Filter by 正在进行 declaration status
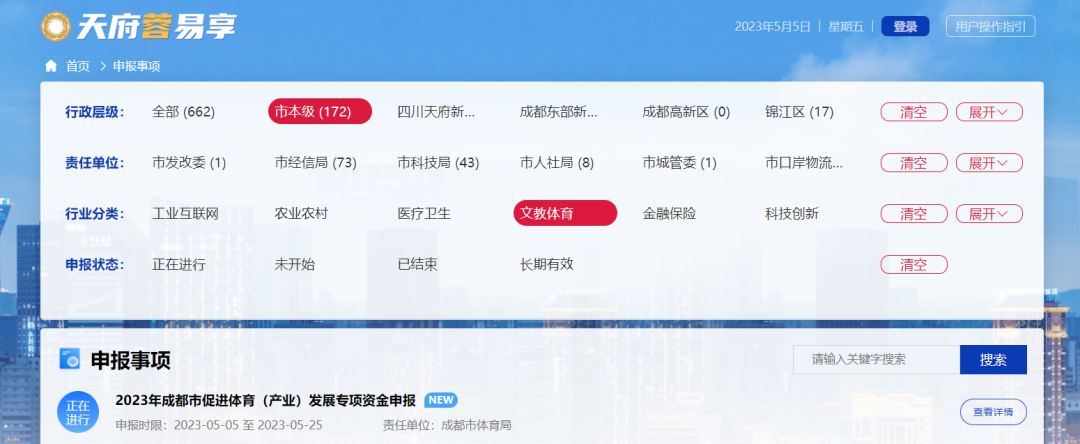Image resolution: width=1080 pixels, height=444 pixels. tap(179, 265)
